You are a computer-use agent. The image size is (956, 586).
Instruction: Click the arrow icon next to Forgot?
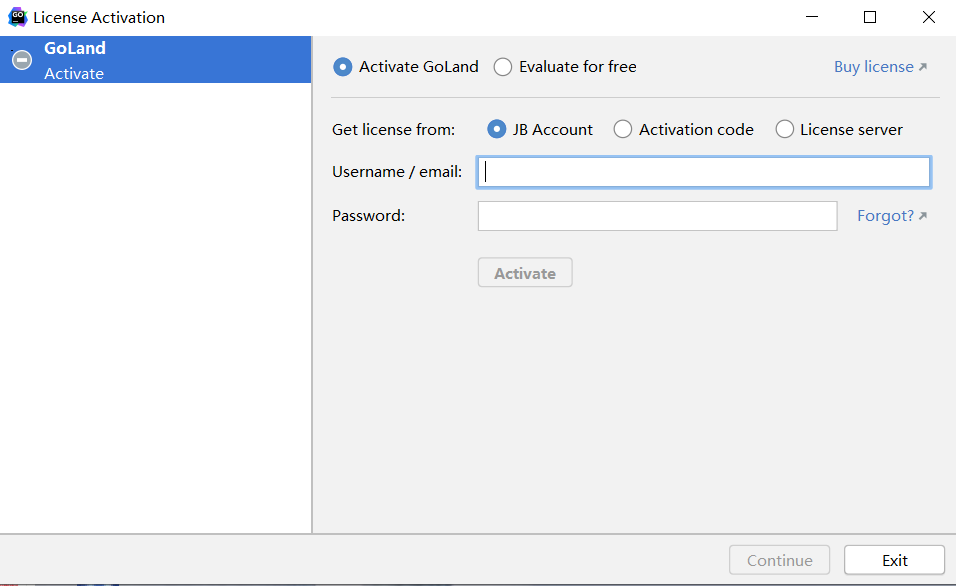(923, 216)
